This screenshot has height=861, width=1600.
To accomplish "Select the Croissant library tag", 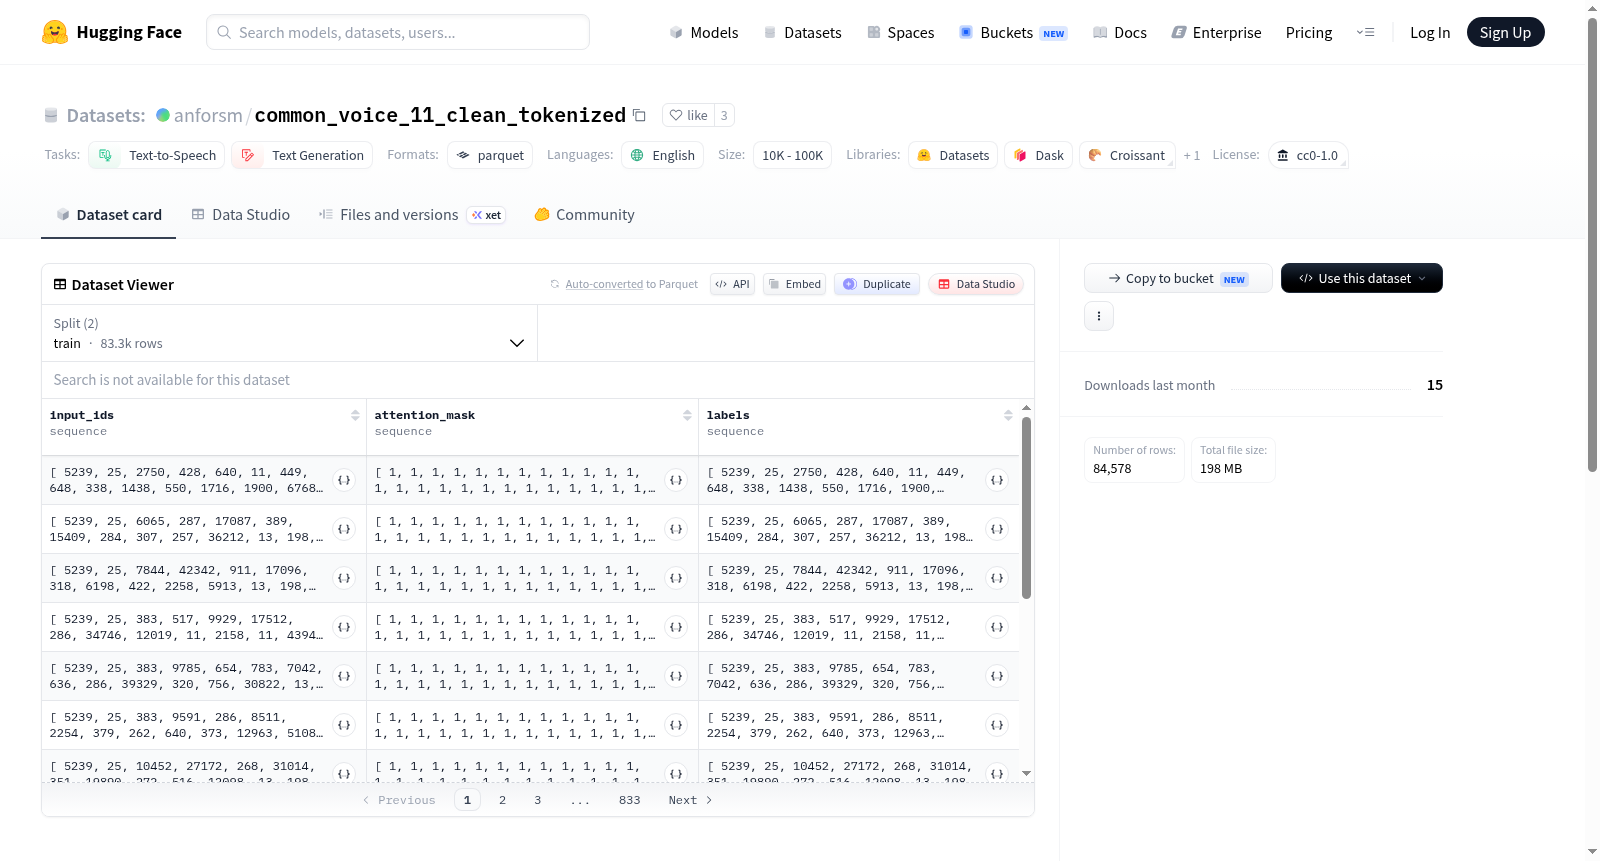I will [x=1127, y=155].
